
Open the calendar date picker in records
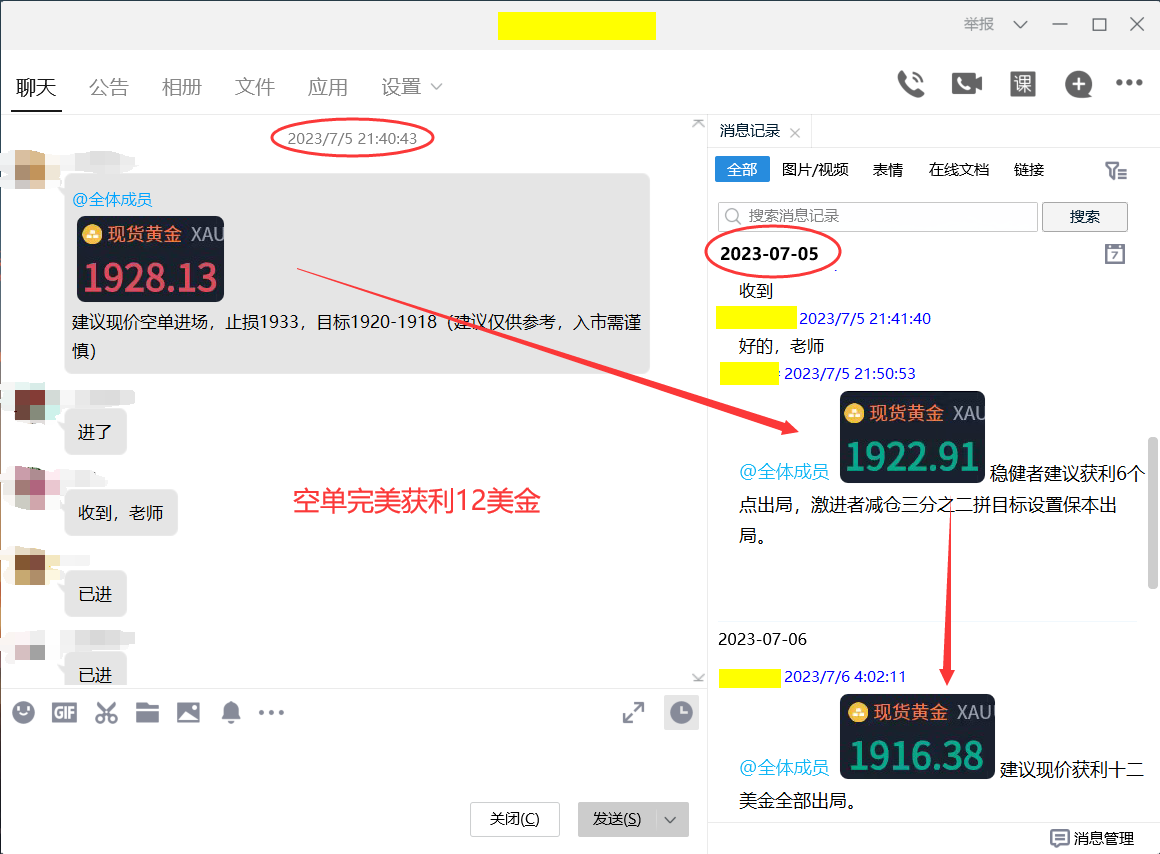[x=1115, y=254]
